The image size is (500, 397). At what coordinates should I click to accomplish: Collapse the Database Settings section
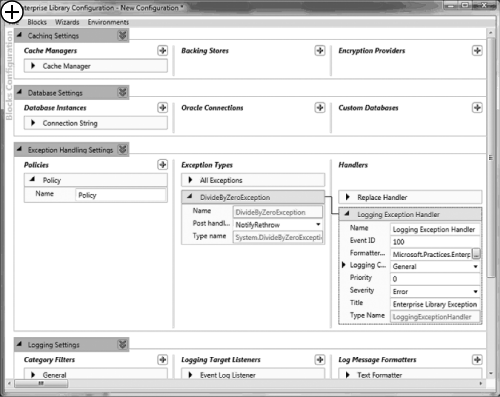[x=19, y=92]
